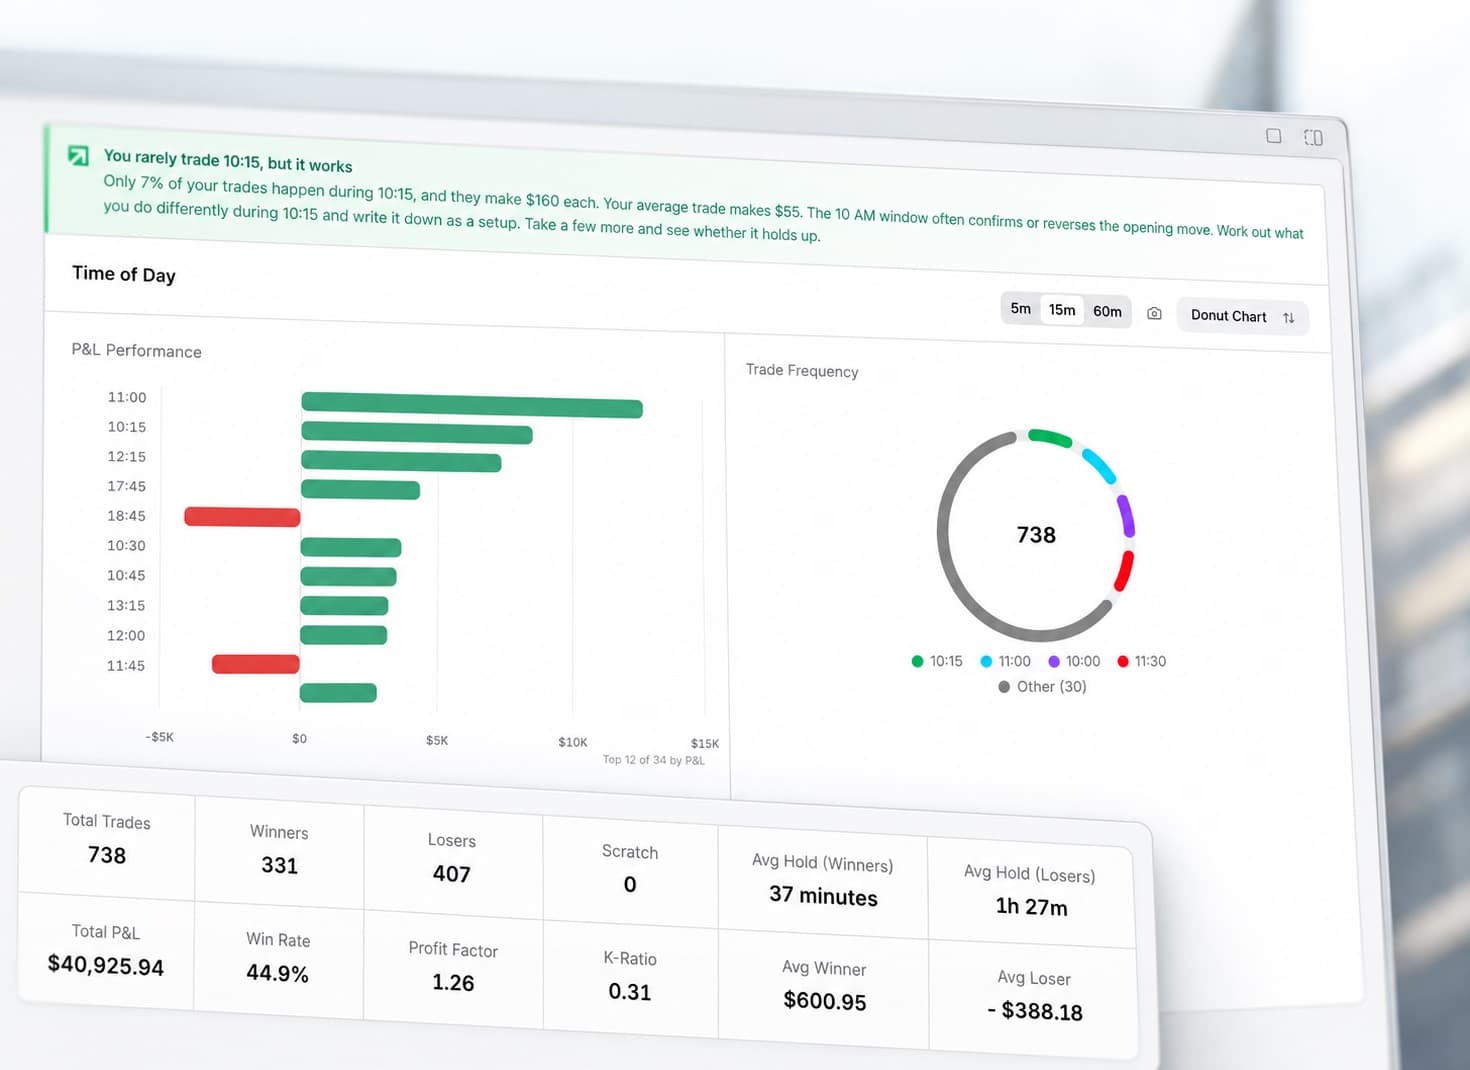The image size is (1470, 1070).
Task: Click the K-Ratio value 0.31
Action: point(630,992)
